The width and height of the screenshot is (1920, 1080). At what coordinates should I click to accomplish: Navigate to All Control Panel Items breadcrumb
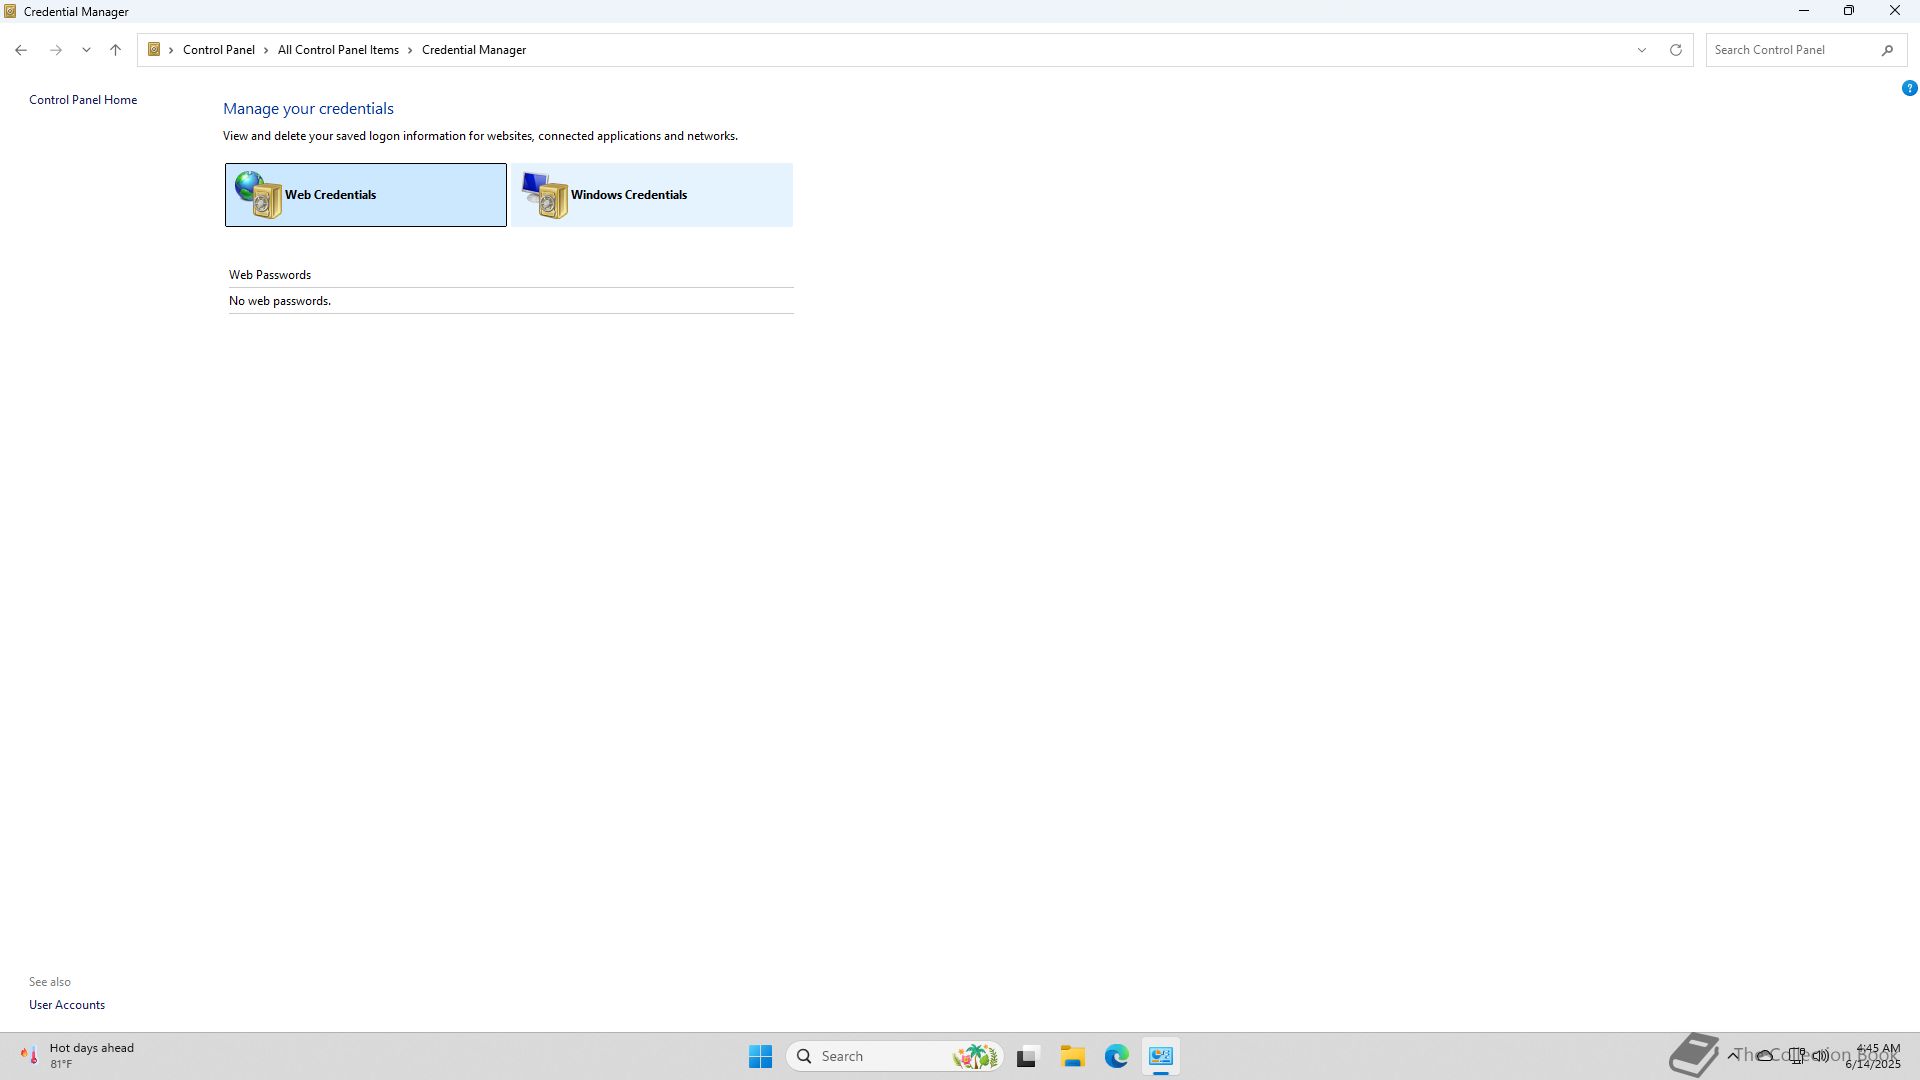click(x=338, y=50)
